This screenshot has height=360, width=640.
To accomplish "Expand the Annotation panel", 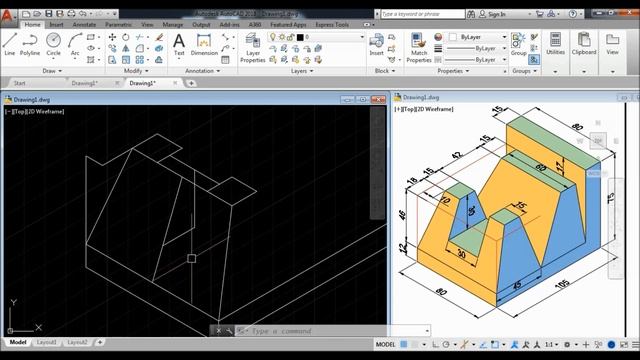I will pyautogui.click(x=202, y=71).
